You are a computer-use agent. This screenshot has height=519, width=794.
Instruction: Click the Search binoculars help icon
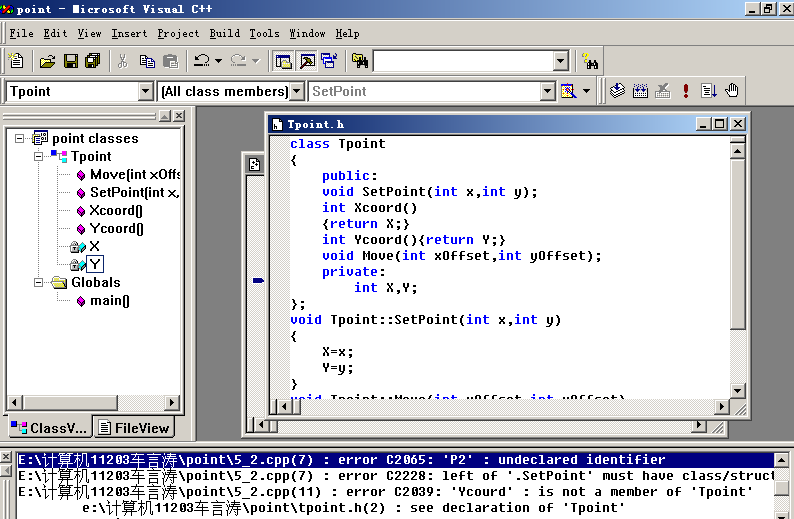[x=589, y=61]
